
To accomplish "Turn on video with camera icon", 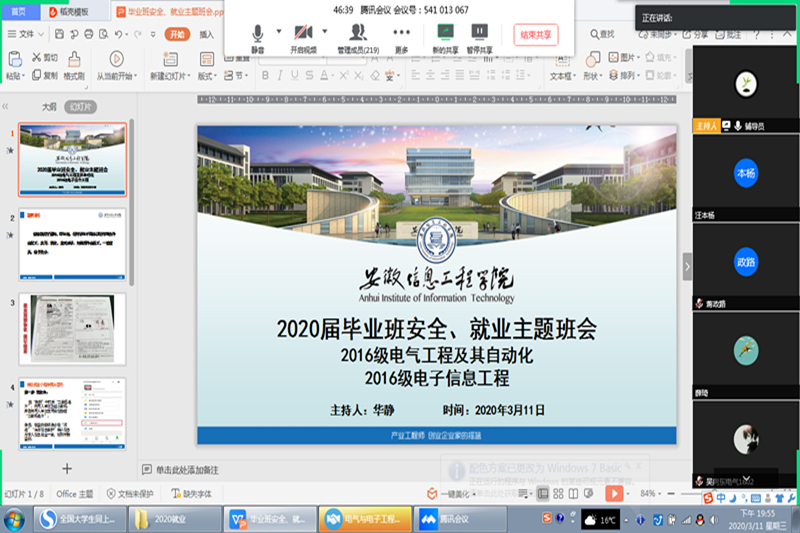I will tap(303, 33).
